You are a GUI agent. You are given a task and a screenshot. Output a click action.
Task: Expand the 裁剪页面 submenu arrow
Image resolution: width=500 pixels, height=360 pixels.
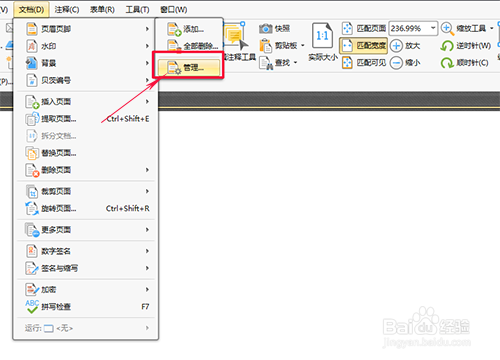tap(147, 191)
